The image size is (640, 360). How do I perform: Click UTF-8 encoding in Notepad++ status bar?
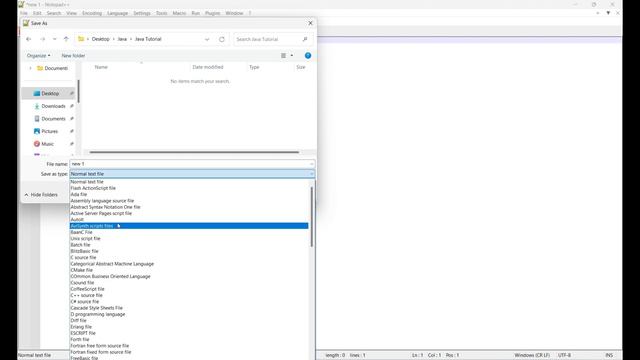click(x=564, y=355)
